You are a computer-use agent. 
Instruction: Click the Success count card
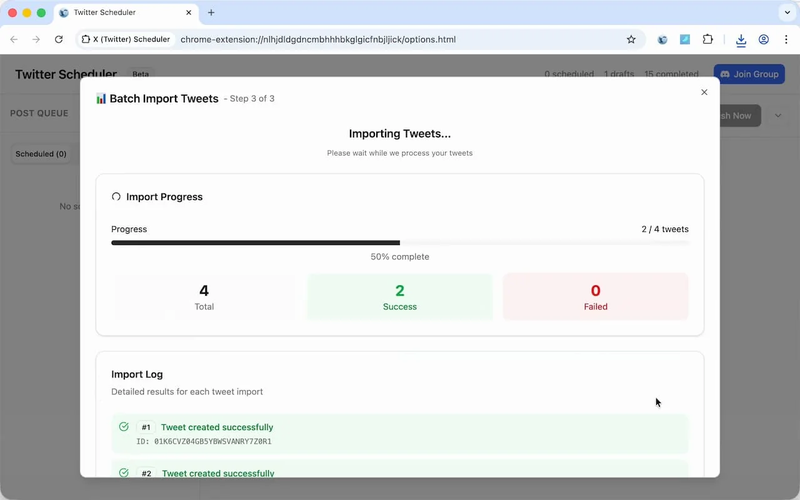[400, 297]
